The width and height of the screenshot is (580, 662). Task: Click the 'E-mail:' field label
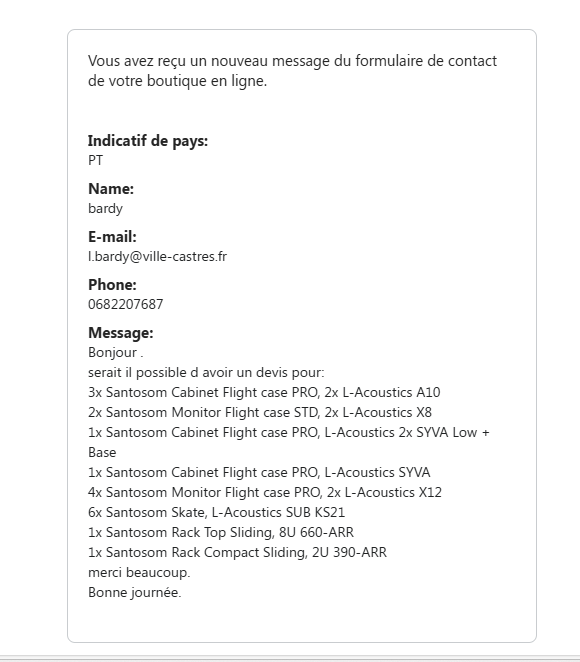pos(112,237)
